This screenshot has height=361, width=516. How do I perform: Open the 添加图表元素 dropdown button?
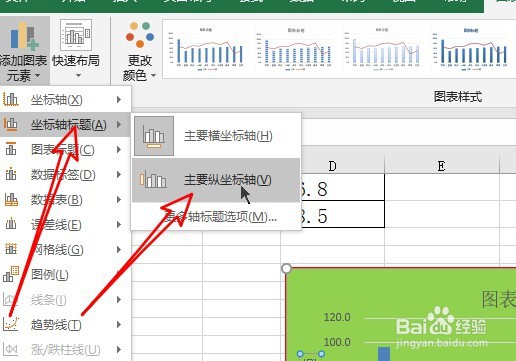click(x=24, y=50)
